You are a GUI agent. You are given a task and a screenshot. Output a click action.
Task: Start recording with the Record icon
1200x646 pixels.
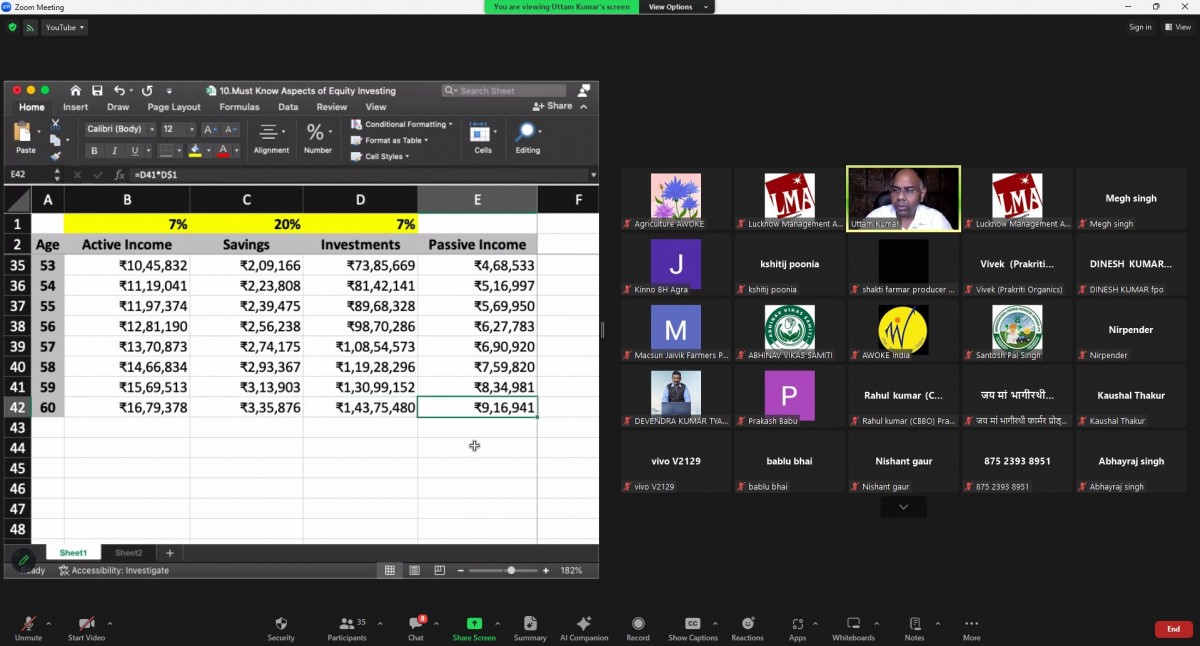point(637,624)
